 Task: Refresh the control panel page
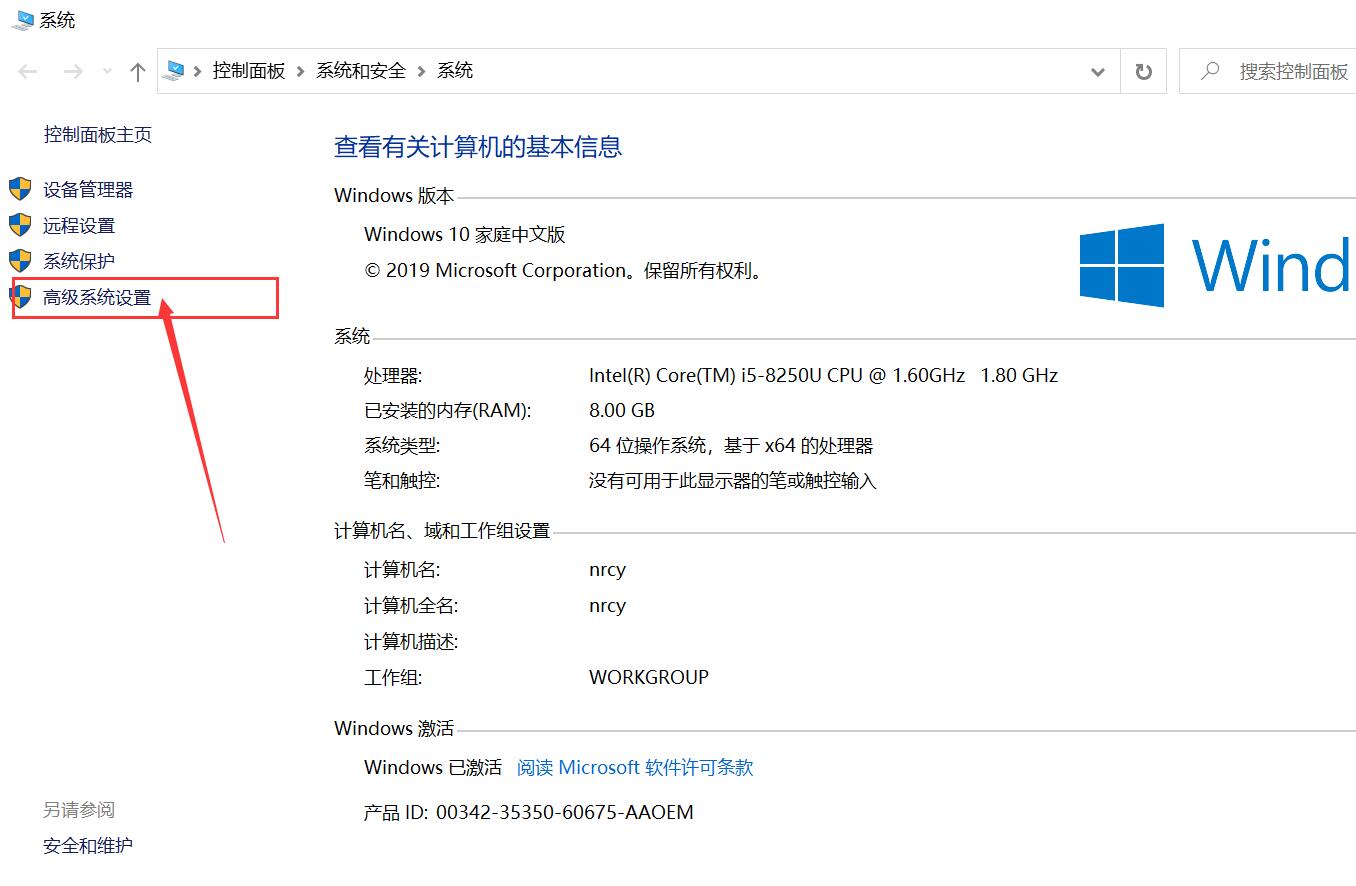pos(1143,72)
